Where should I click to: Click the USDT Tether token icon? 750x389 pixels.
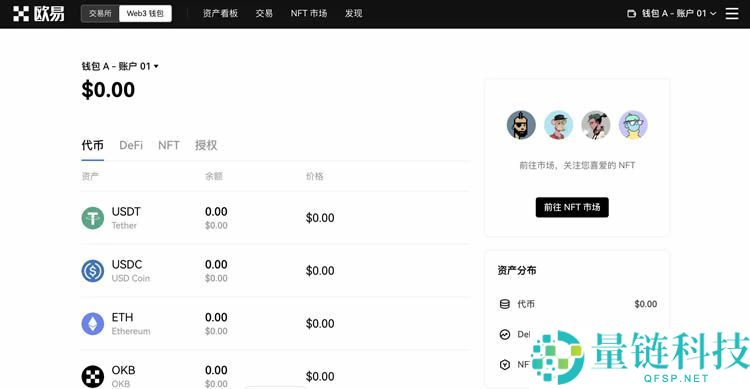click(93, 218)
